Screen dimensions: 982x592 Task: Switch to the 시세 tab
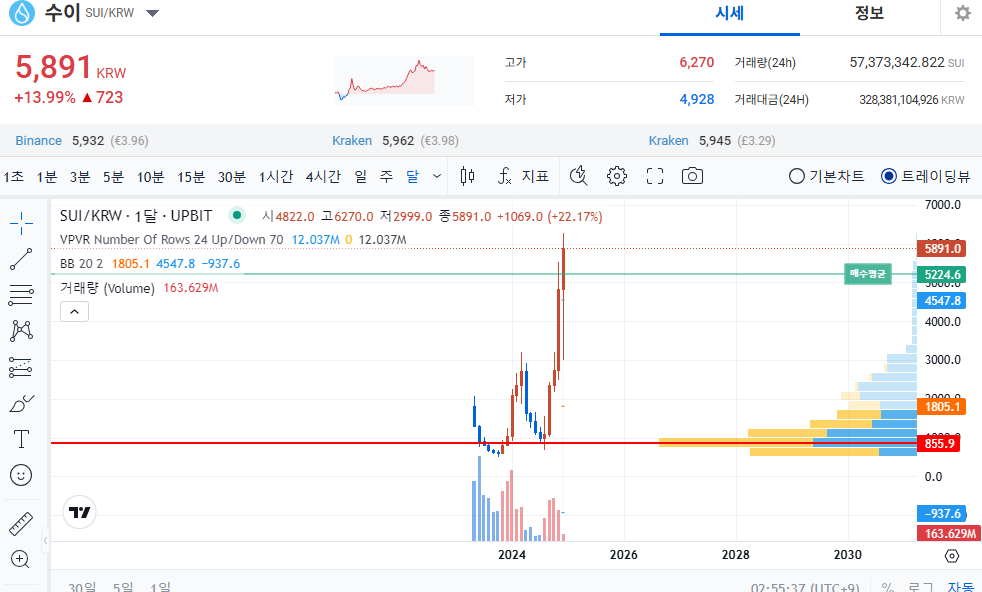[730, 14]
